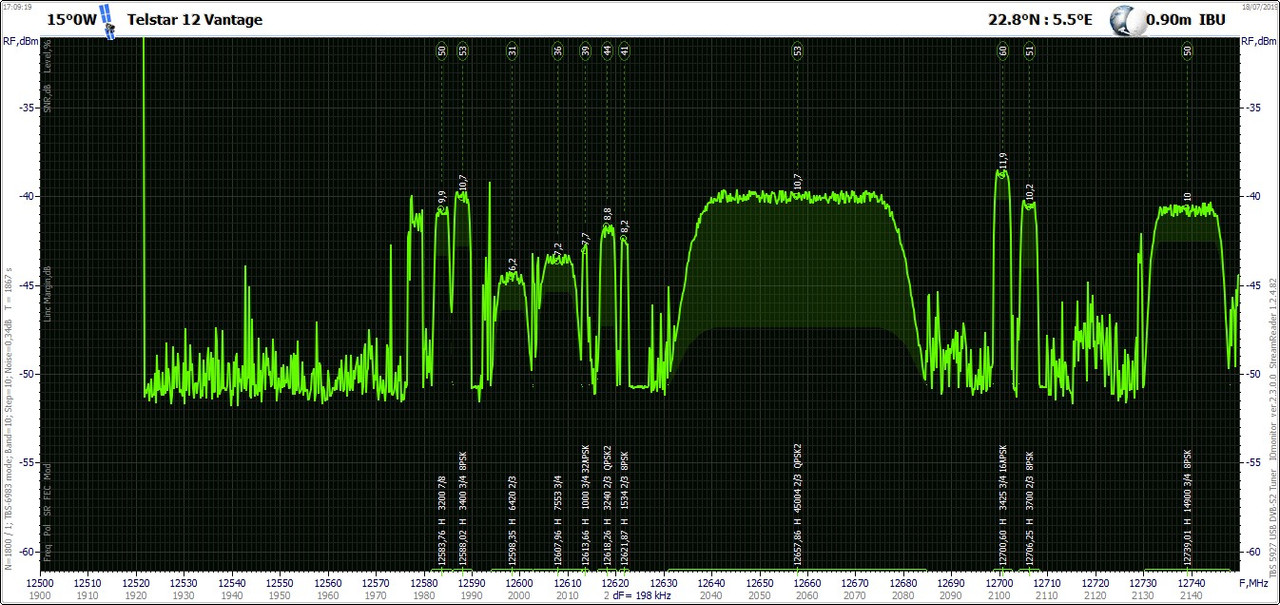
Task: Click transponder label 12607,96 H 7553 3/4
Action: pyautogui.click(x=558, y=521)
